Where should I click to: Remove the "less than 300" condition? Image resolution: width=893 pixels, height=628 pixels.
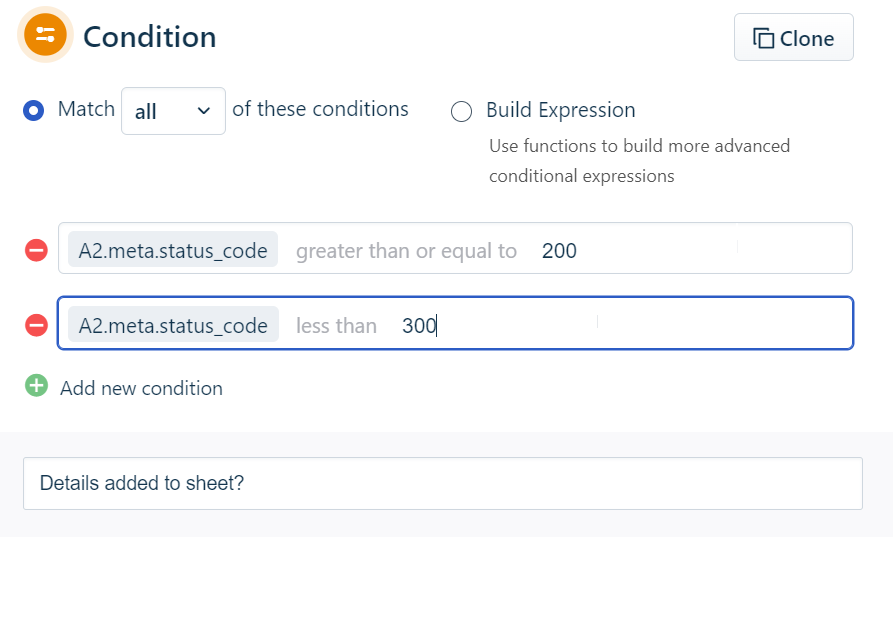tap(36, 325)
